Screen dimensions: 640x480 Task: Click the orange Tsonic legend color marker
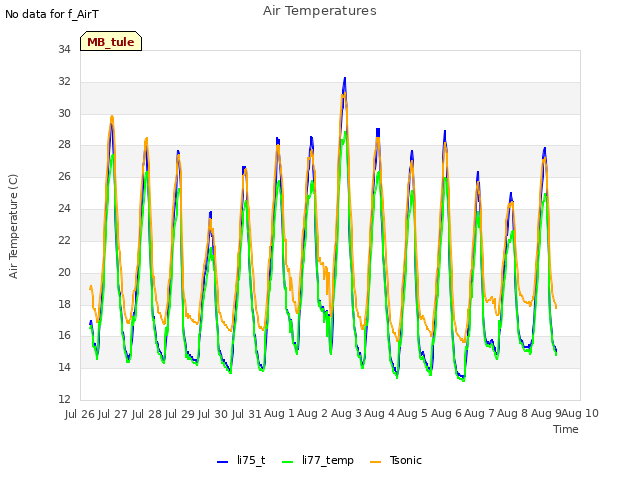tap(376, 462)
